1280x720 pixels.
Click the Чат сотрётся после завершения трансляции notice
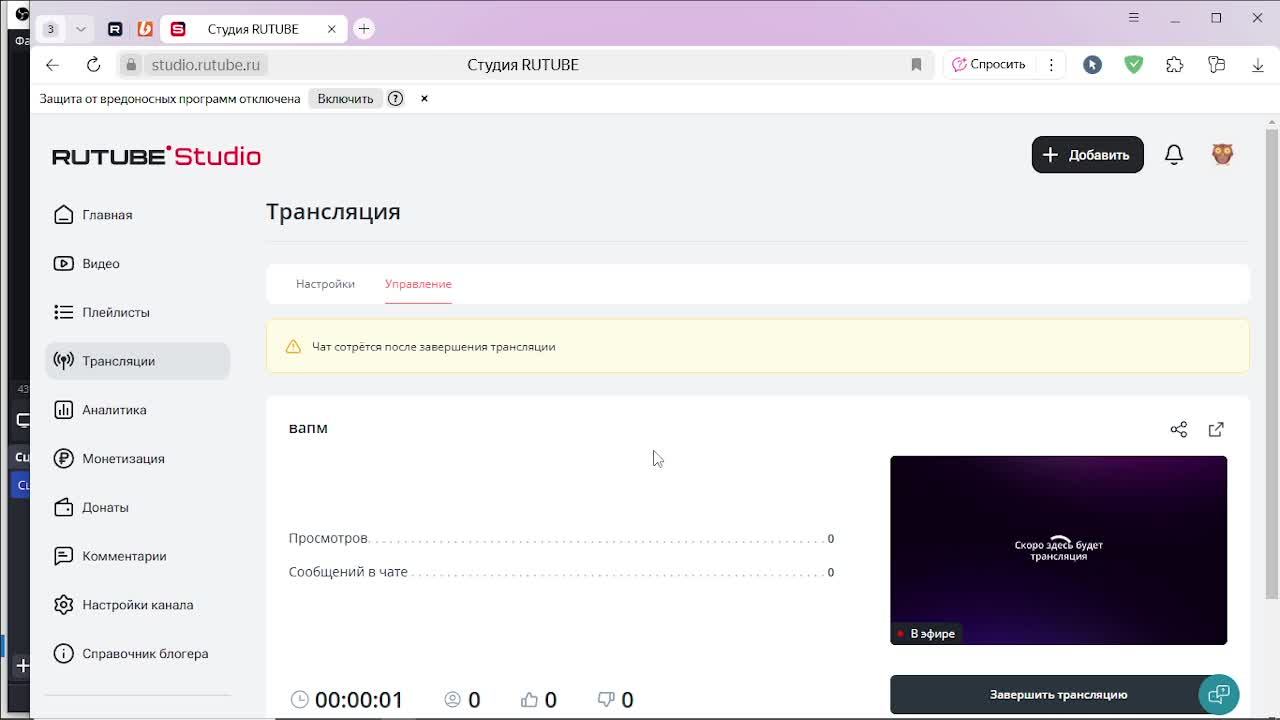click(757, 346)
